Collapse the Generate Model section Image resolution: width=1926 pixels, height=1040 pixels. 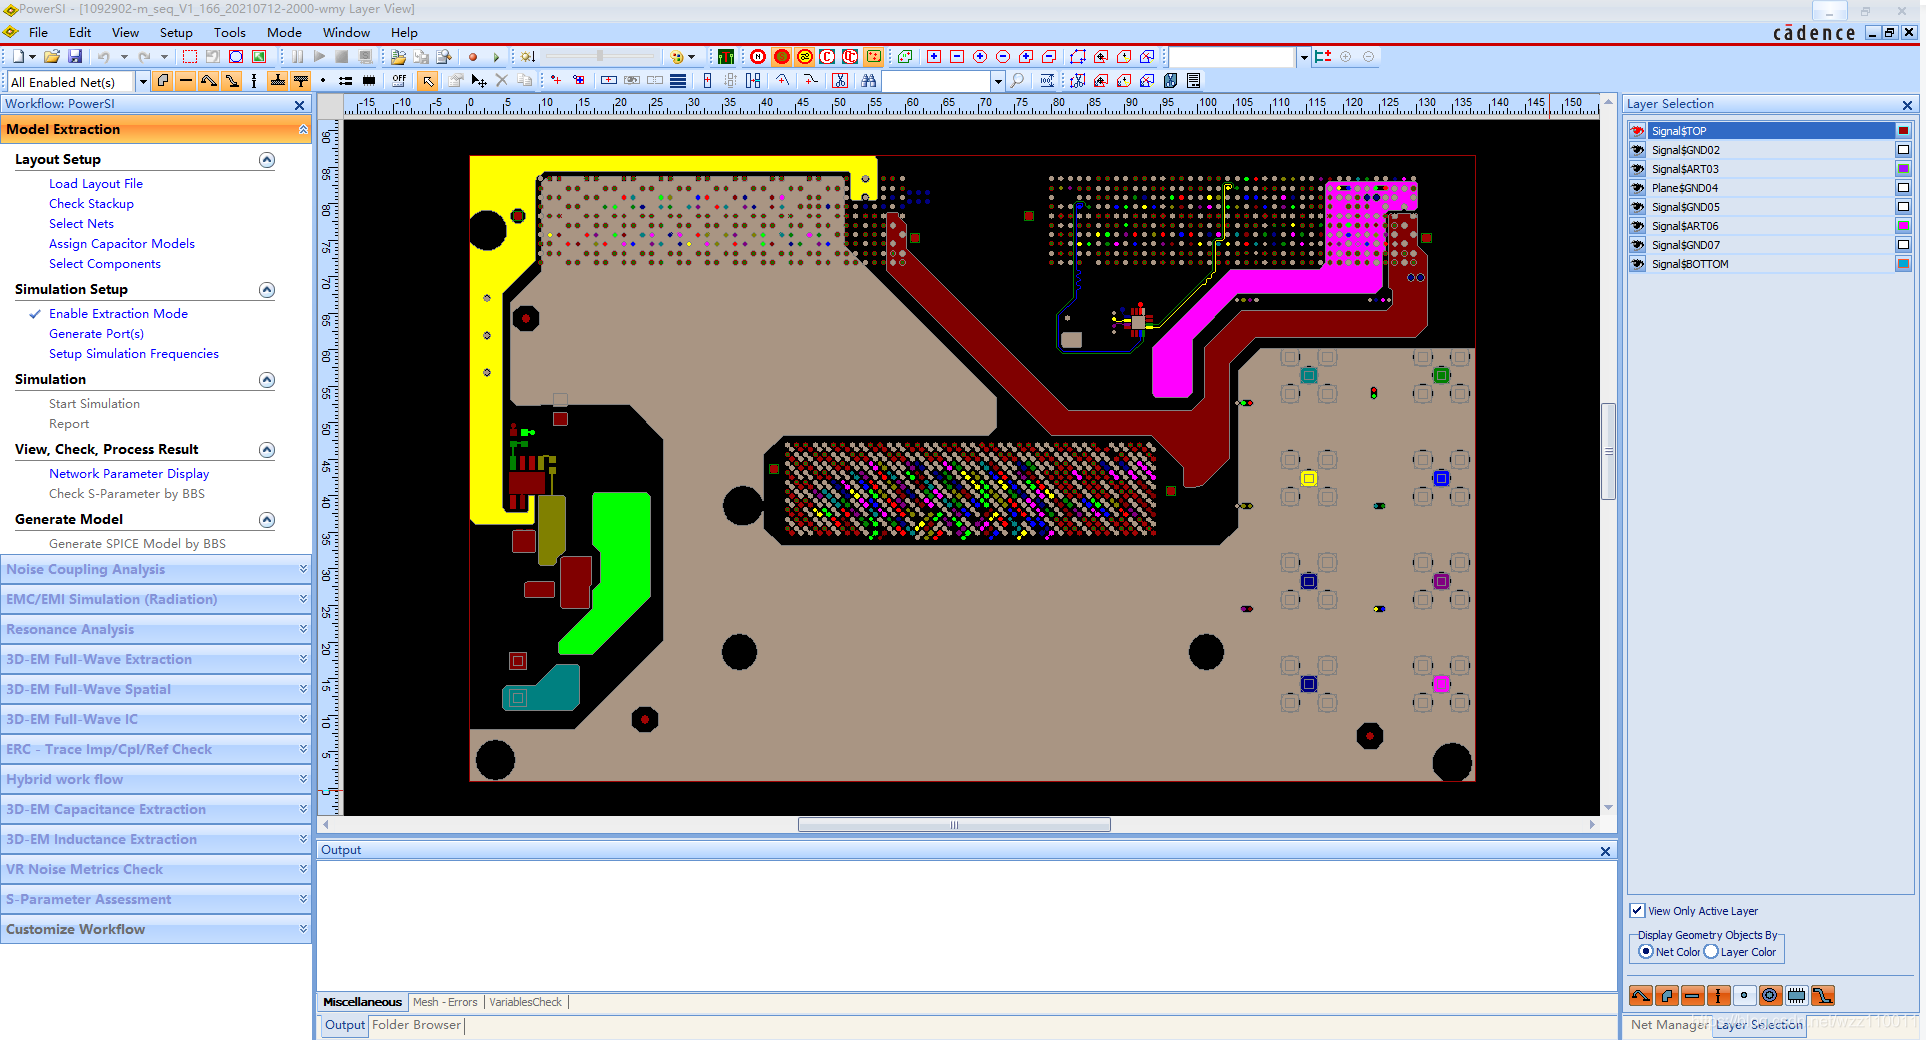coord(267,520)
